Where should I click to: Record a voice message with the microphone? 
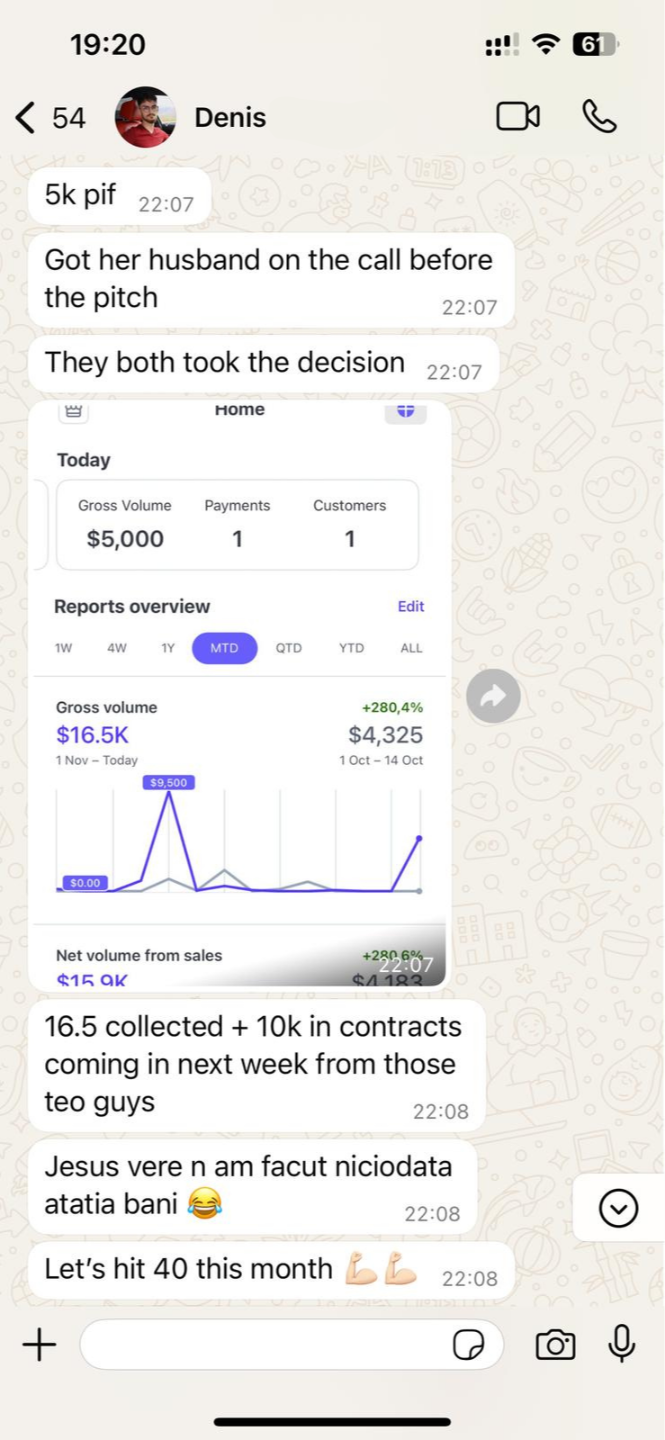tap(622, 1344)
